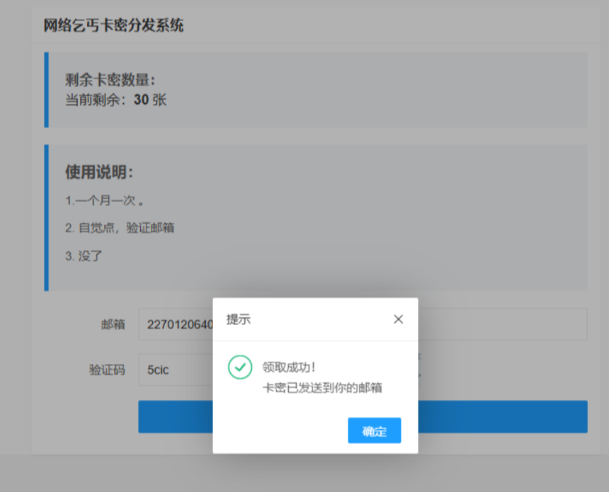Image resolution: width=609 pixels, height=492 pixels.
Task: Click the 当前剩余 30 张 count text
Action: click(116, 99)
